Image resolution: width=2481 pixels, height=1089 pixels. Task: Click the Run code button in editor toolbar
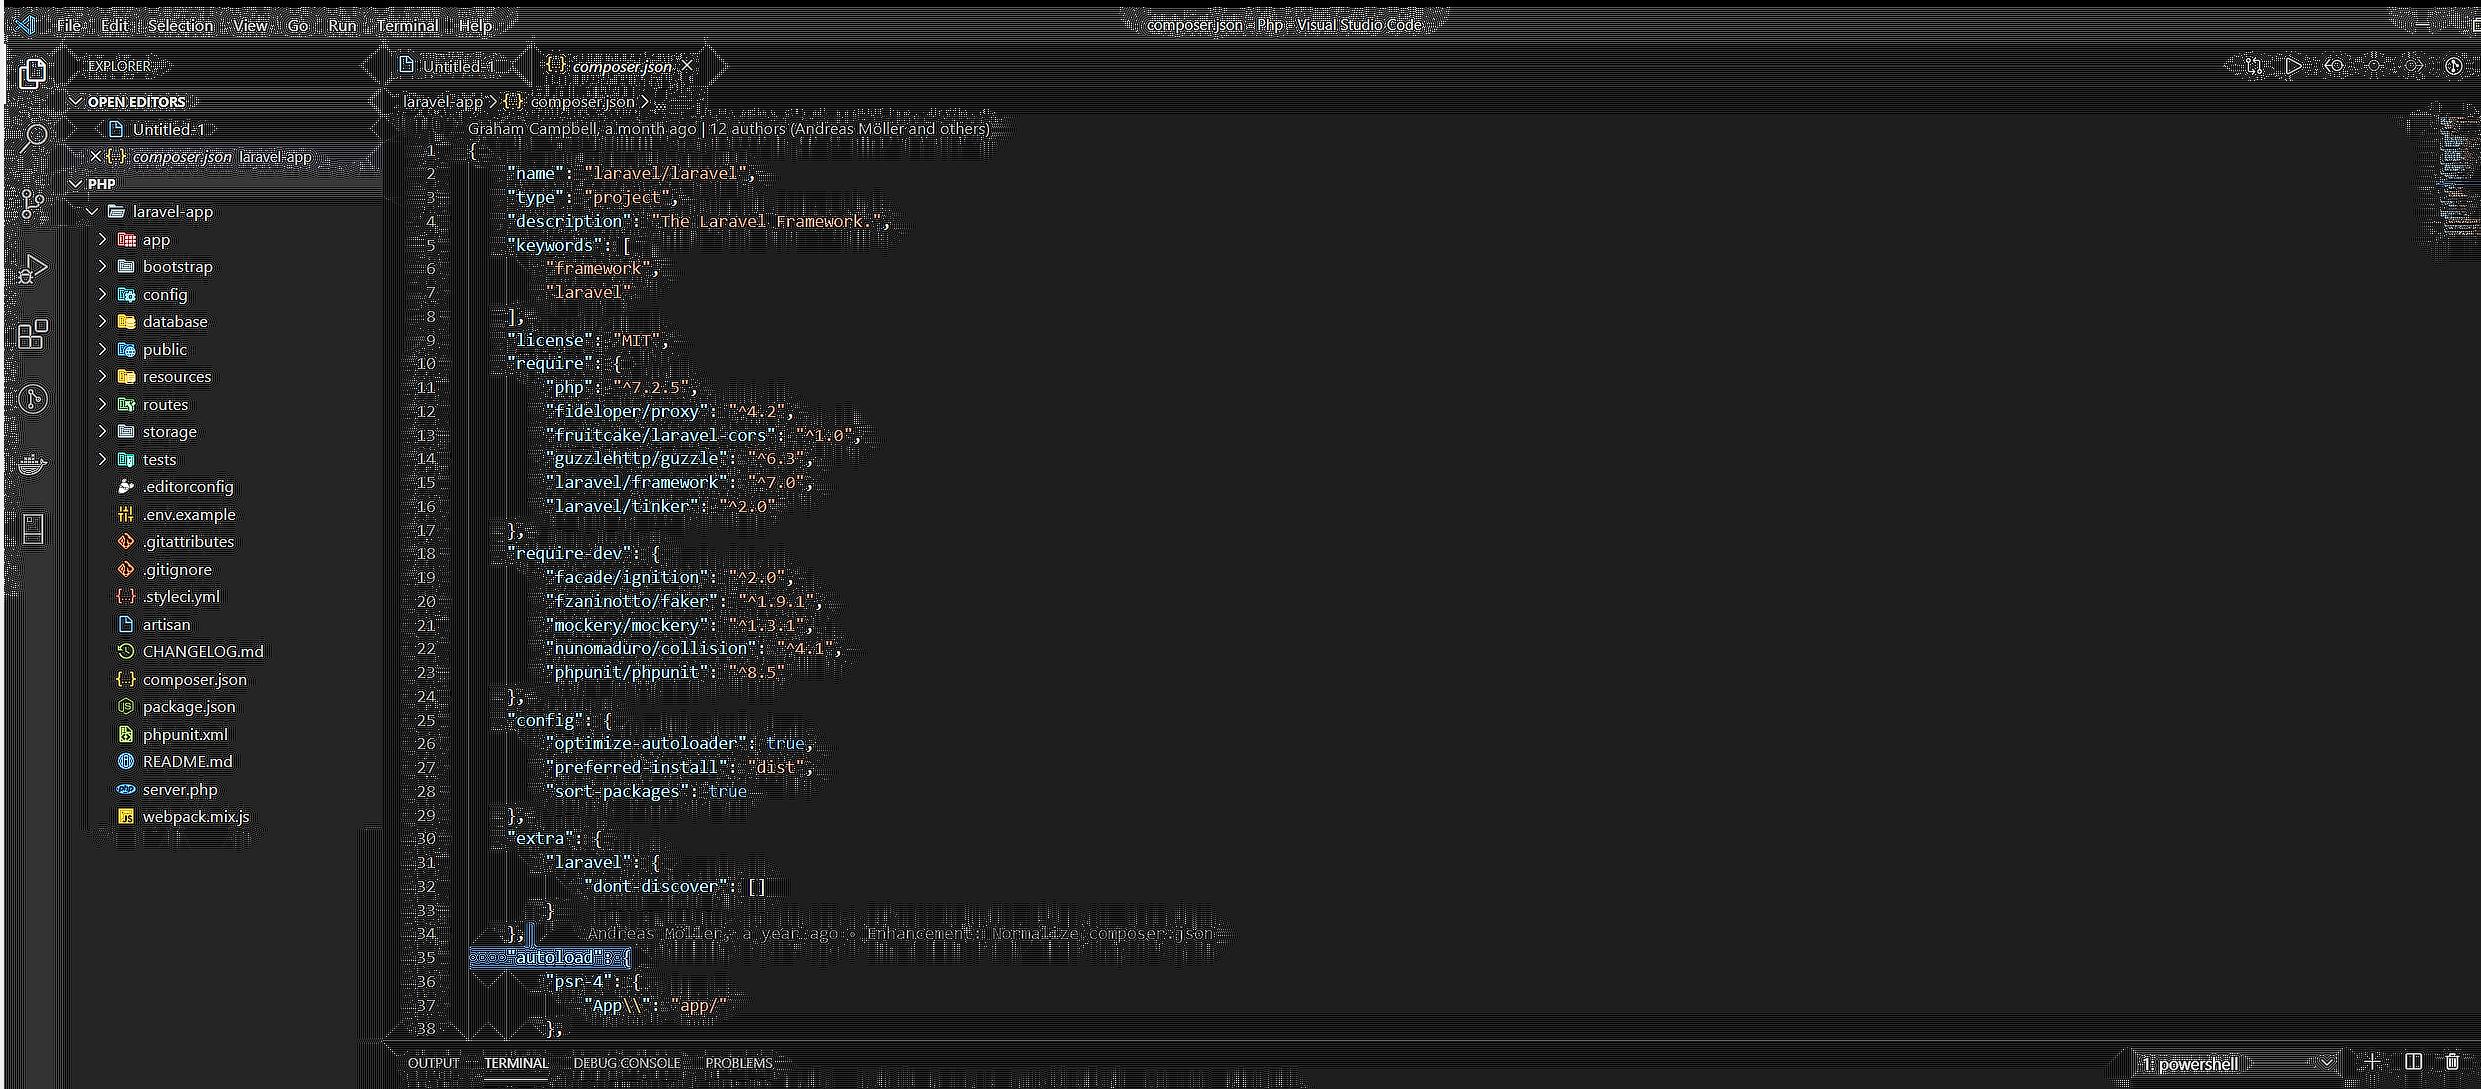tap(2293, 65)
